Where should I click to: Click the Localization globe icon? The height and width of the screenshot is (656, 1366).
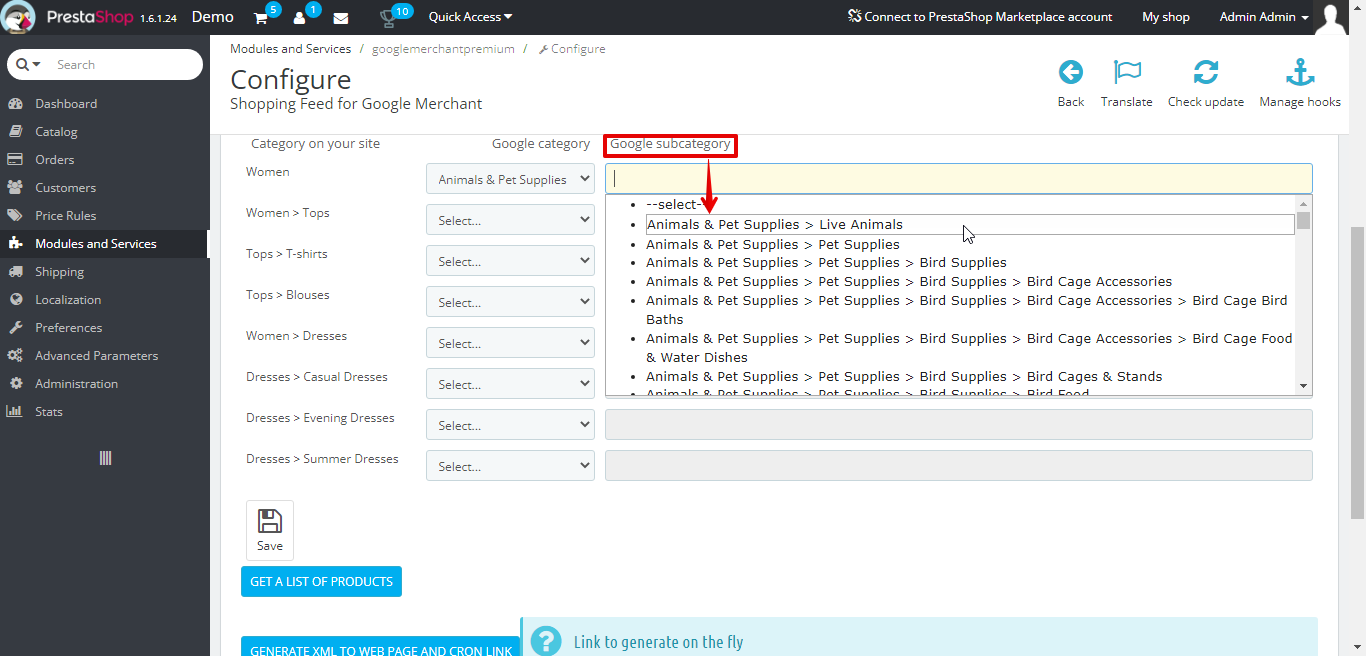(x=15, y=300)
